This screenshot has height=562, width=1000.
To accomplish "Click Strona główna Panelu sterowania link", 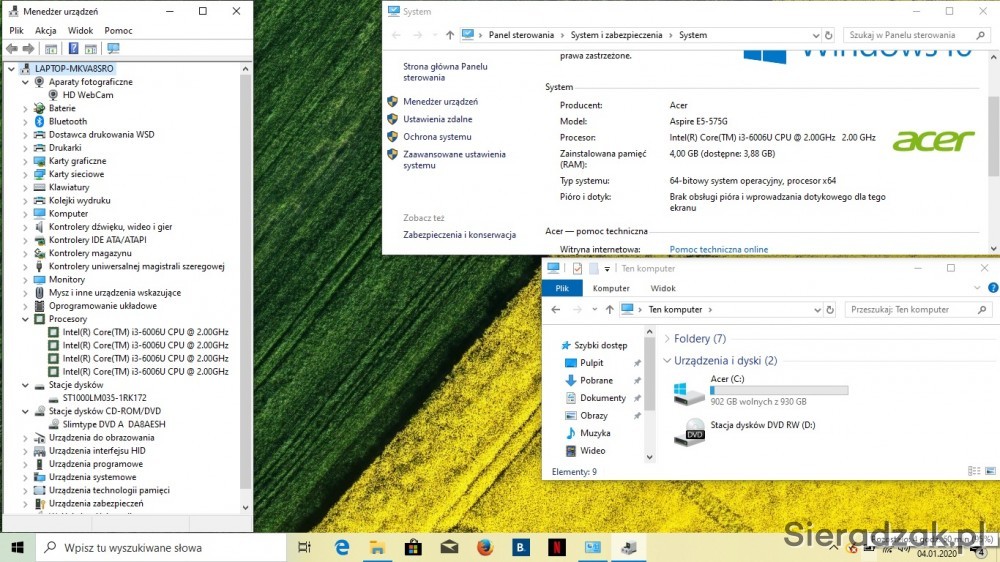I will coord(445,72).
